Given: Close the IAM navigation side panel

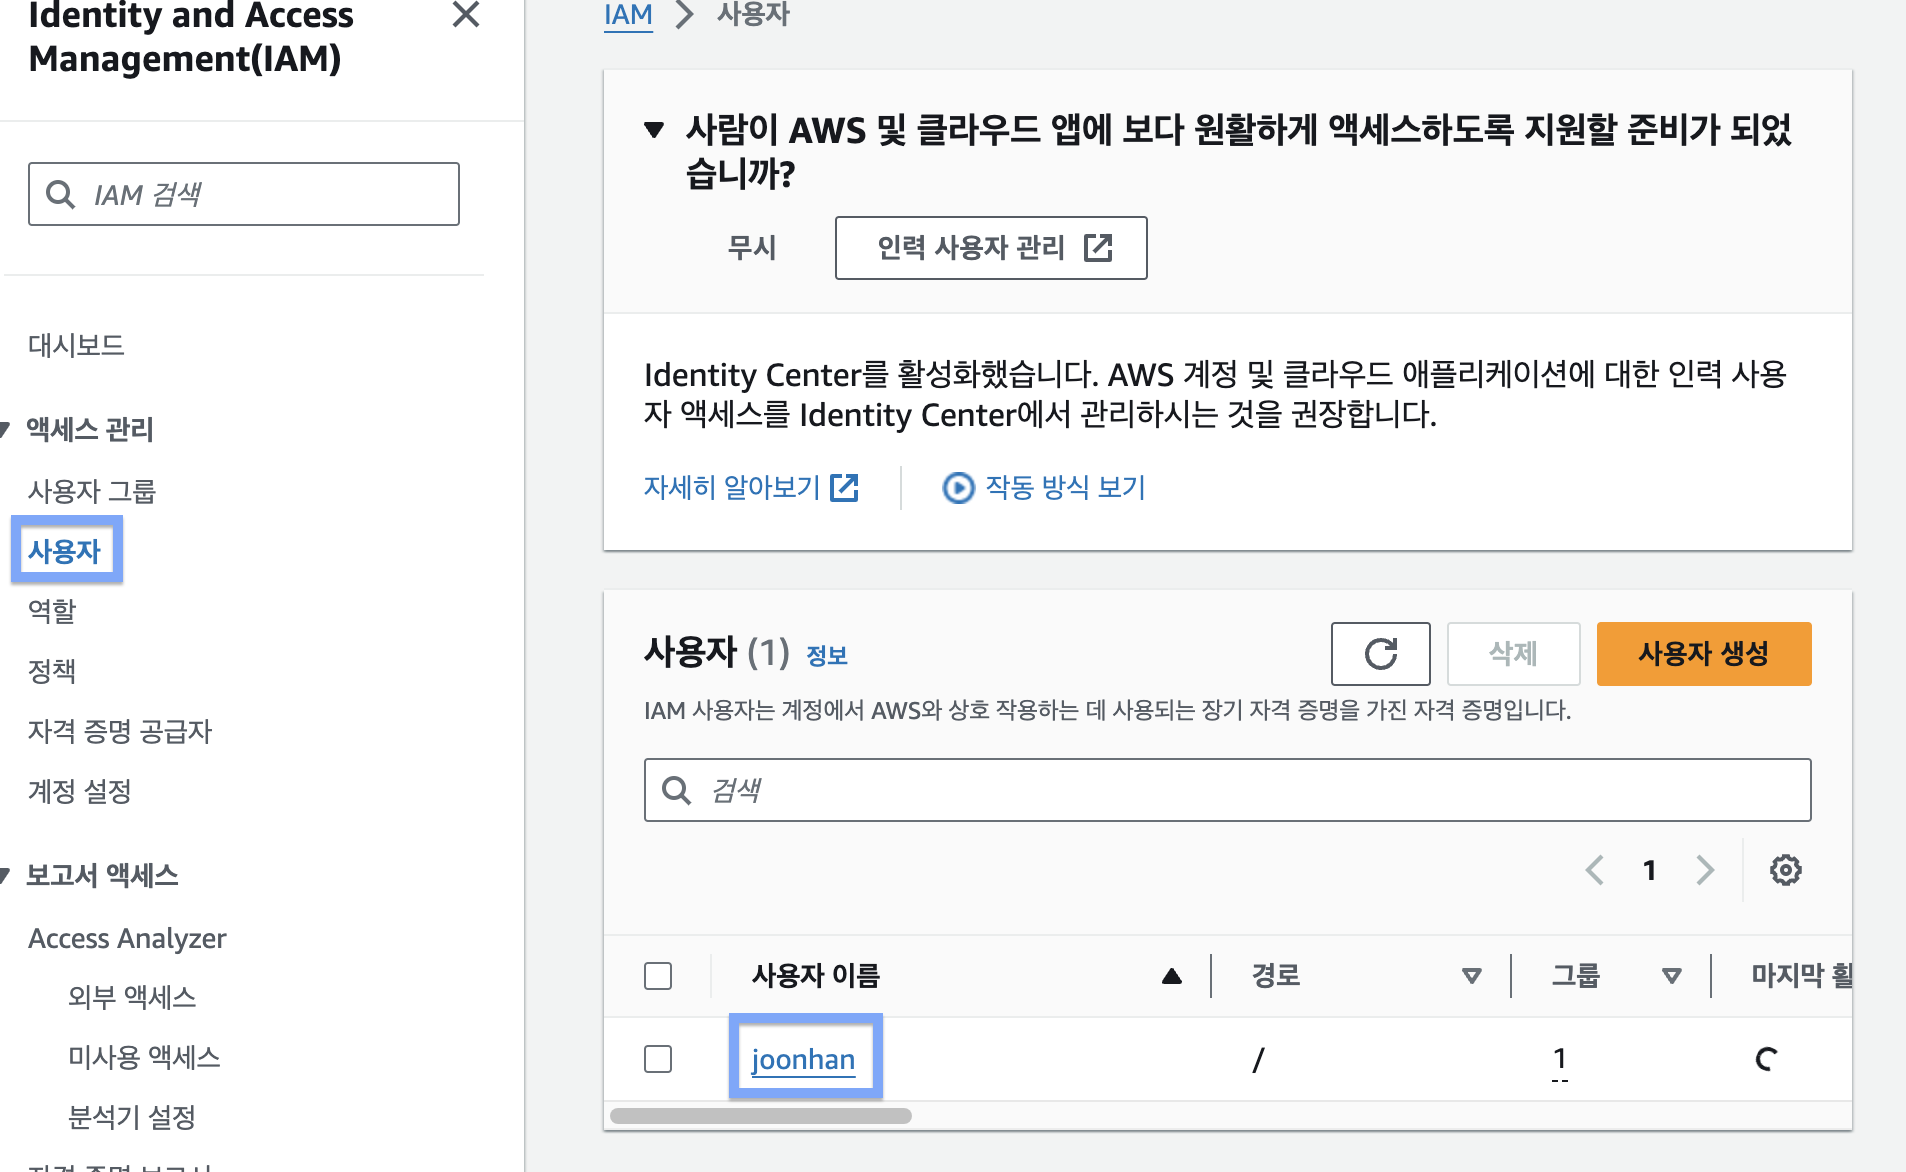Looking at the screenshot, I should click(466, 15).
